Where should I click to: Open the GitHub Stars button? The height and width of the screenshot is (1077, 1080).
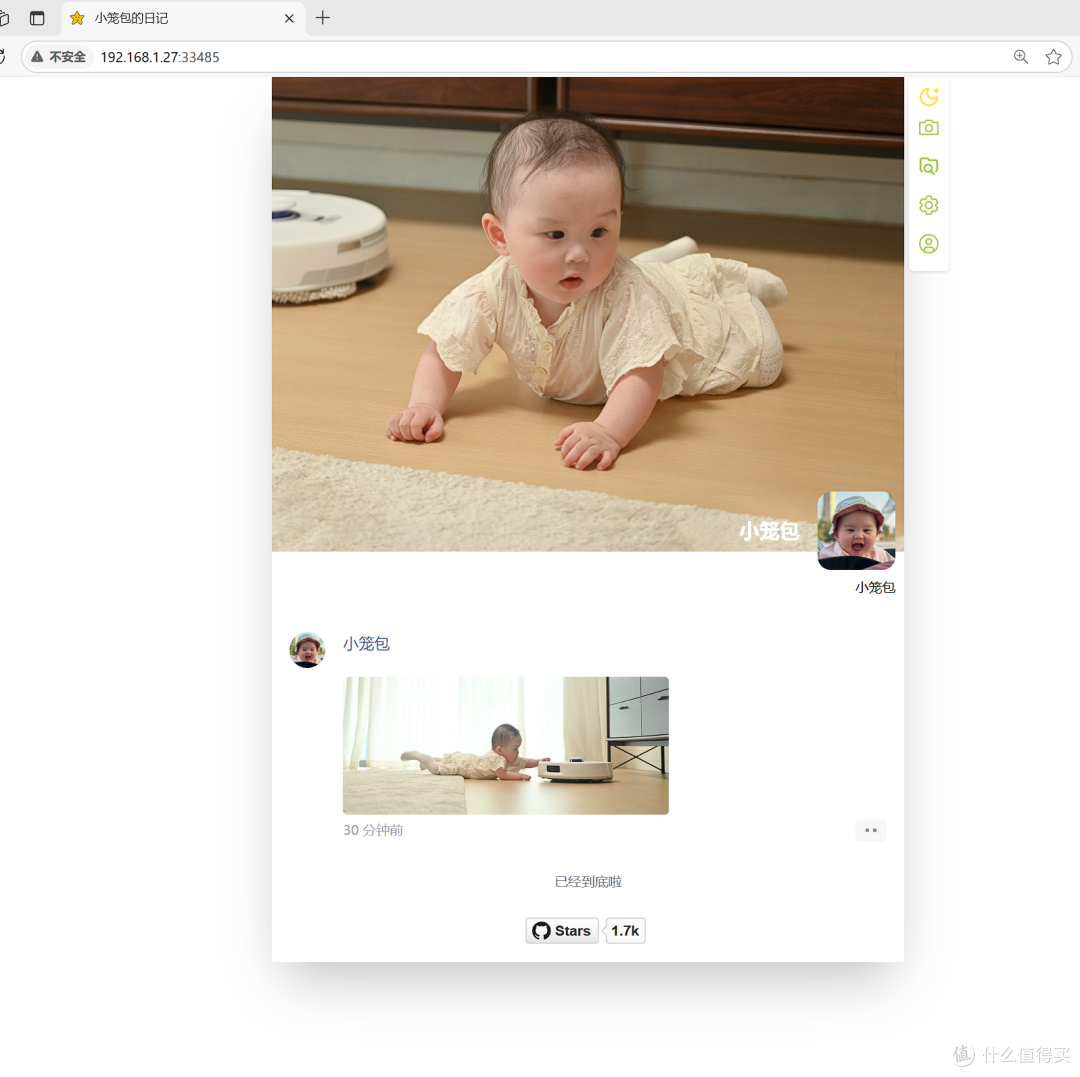(x=562, y=931)
